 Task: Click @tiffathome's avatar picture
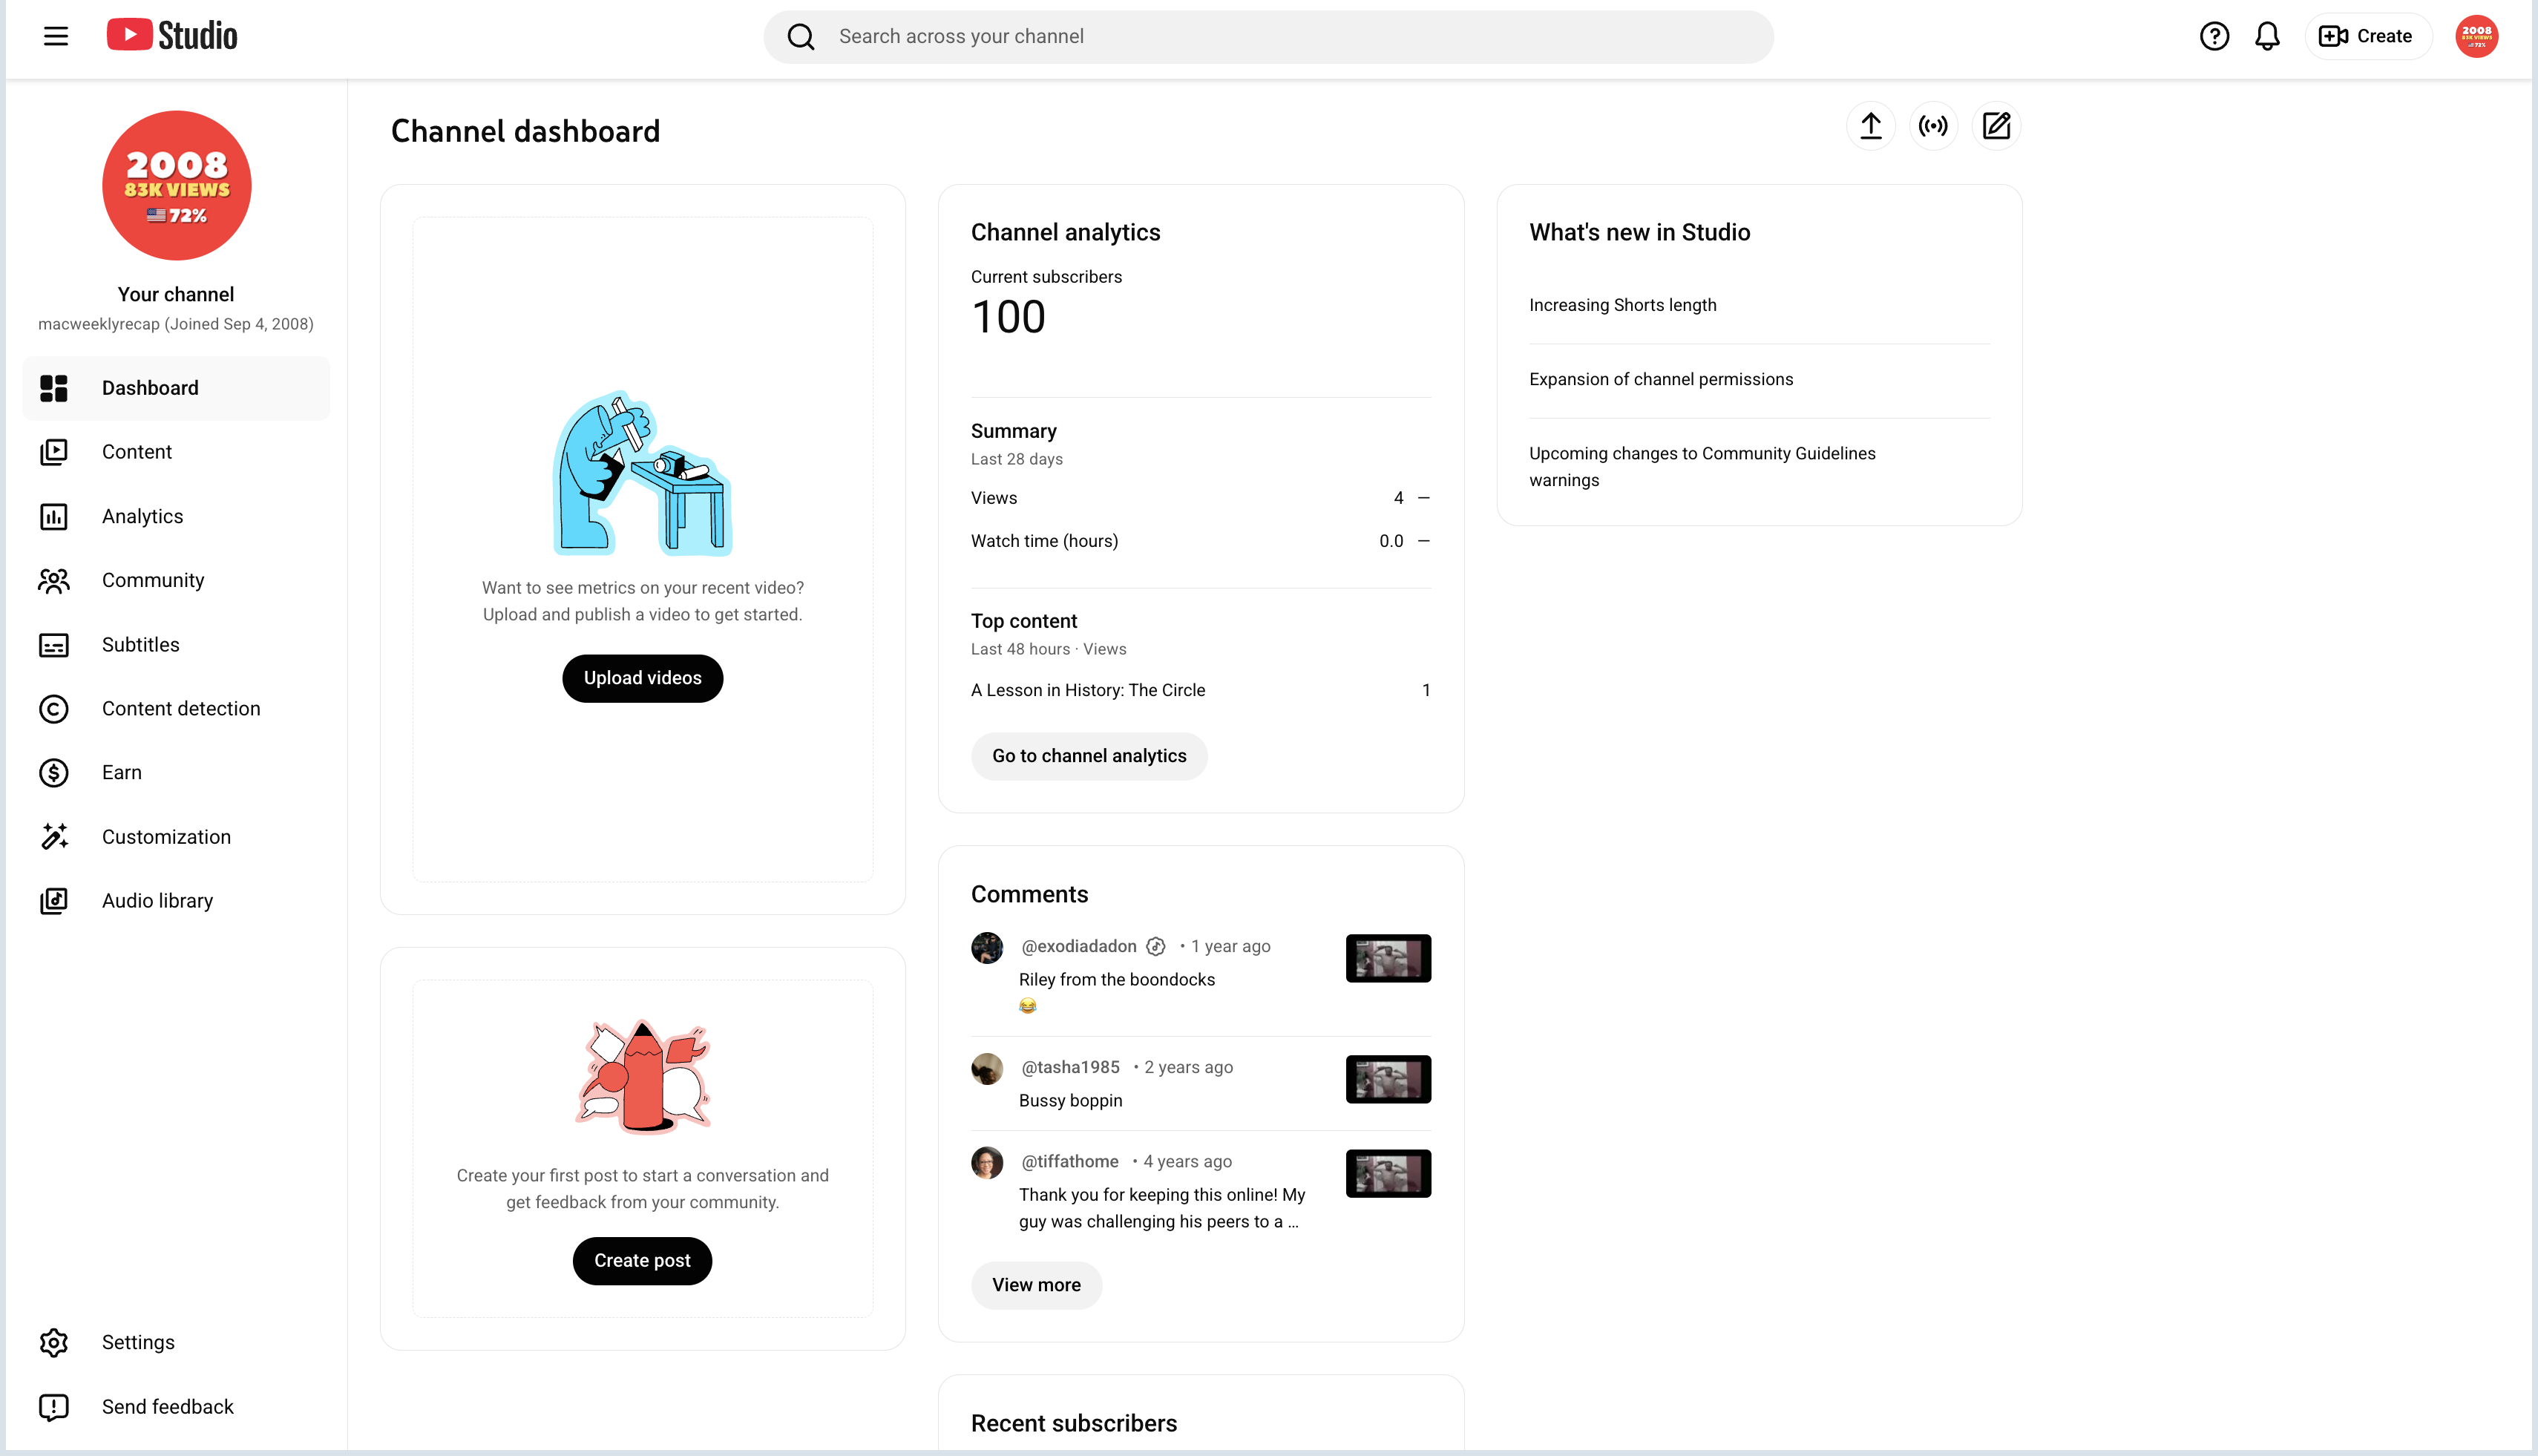(987, 1163)
